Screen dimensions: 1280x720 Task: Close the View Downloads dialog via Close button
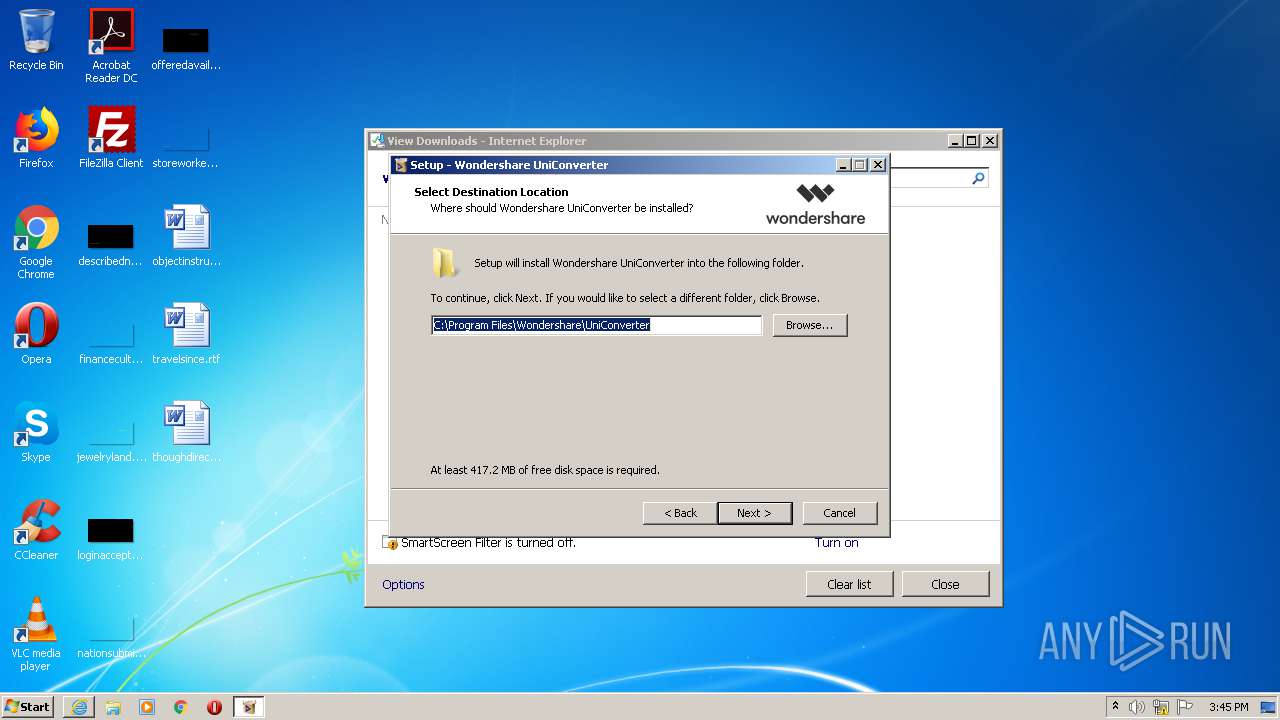(x=945, y=584)
